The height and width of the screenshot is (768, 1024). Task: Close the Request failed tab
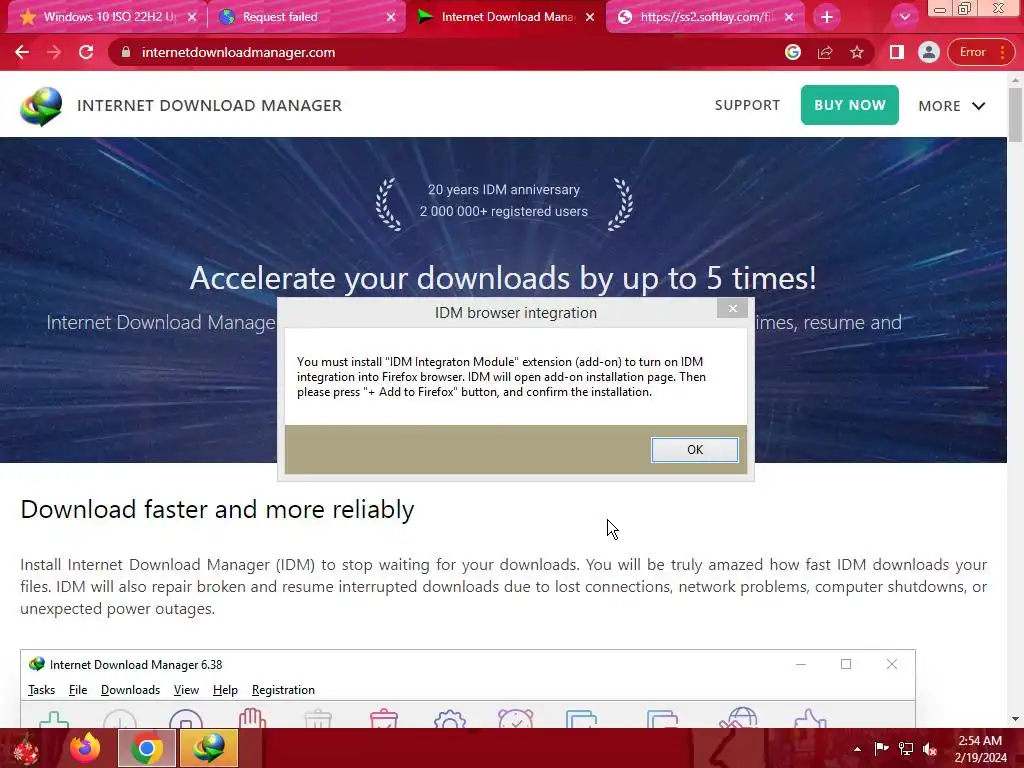tap(391, 17)
